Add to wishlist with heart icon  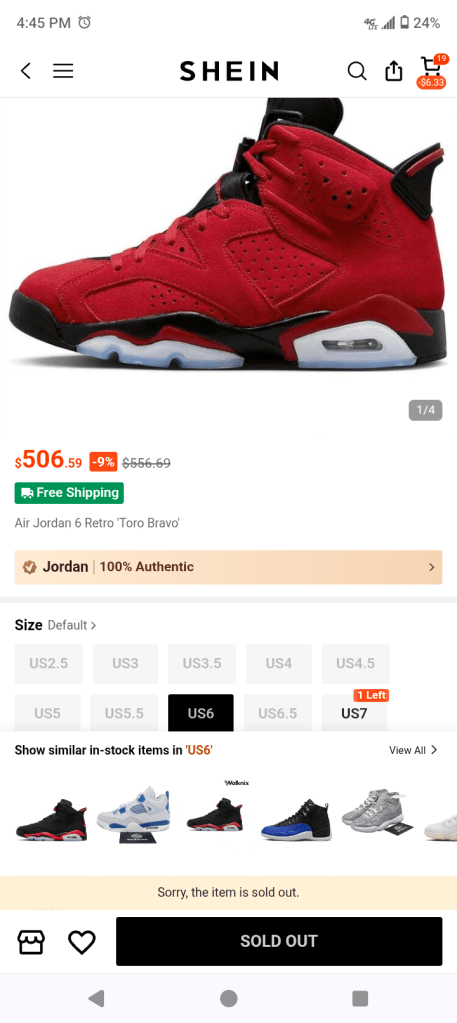[x=82, y=941]
